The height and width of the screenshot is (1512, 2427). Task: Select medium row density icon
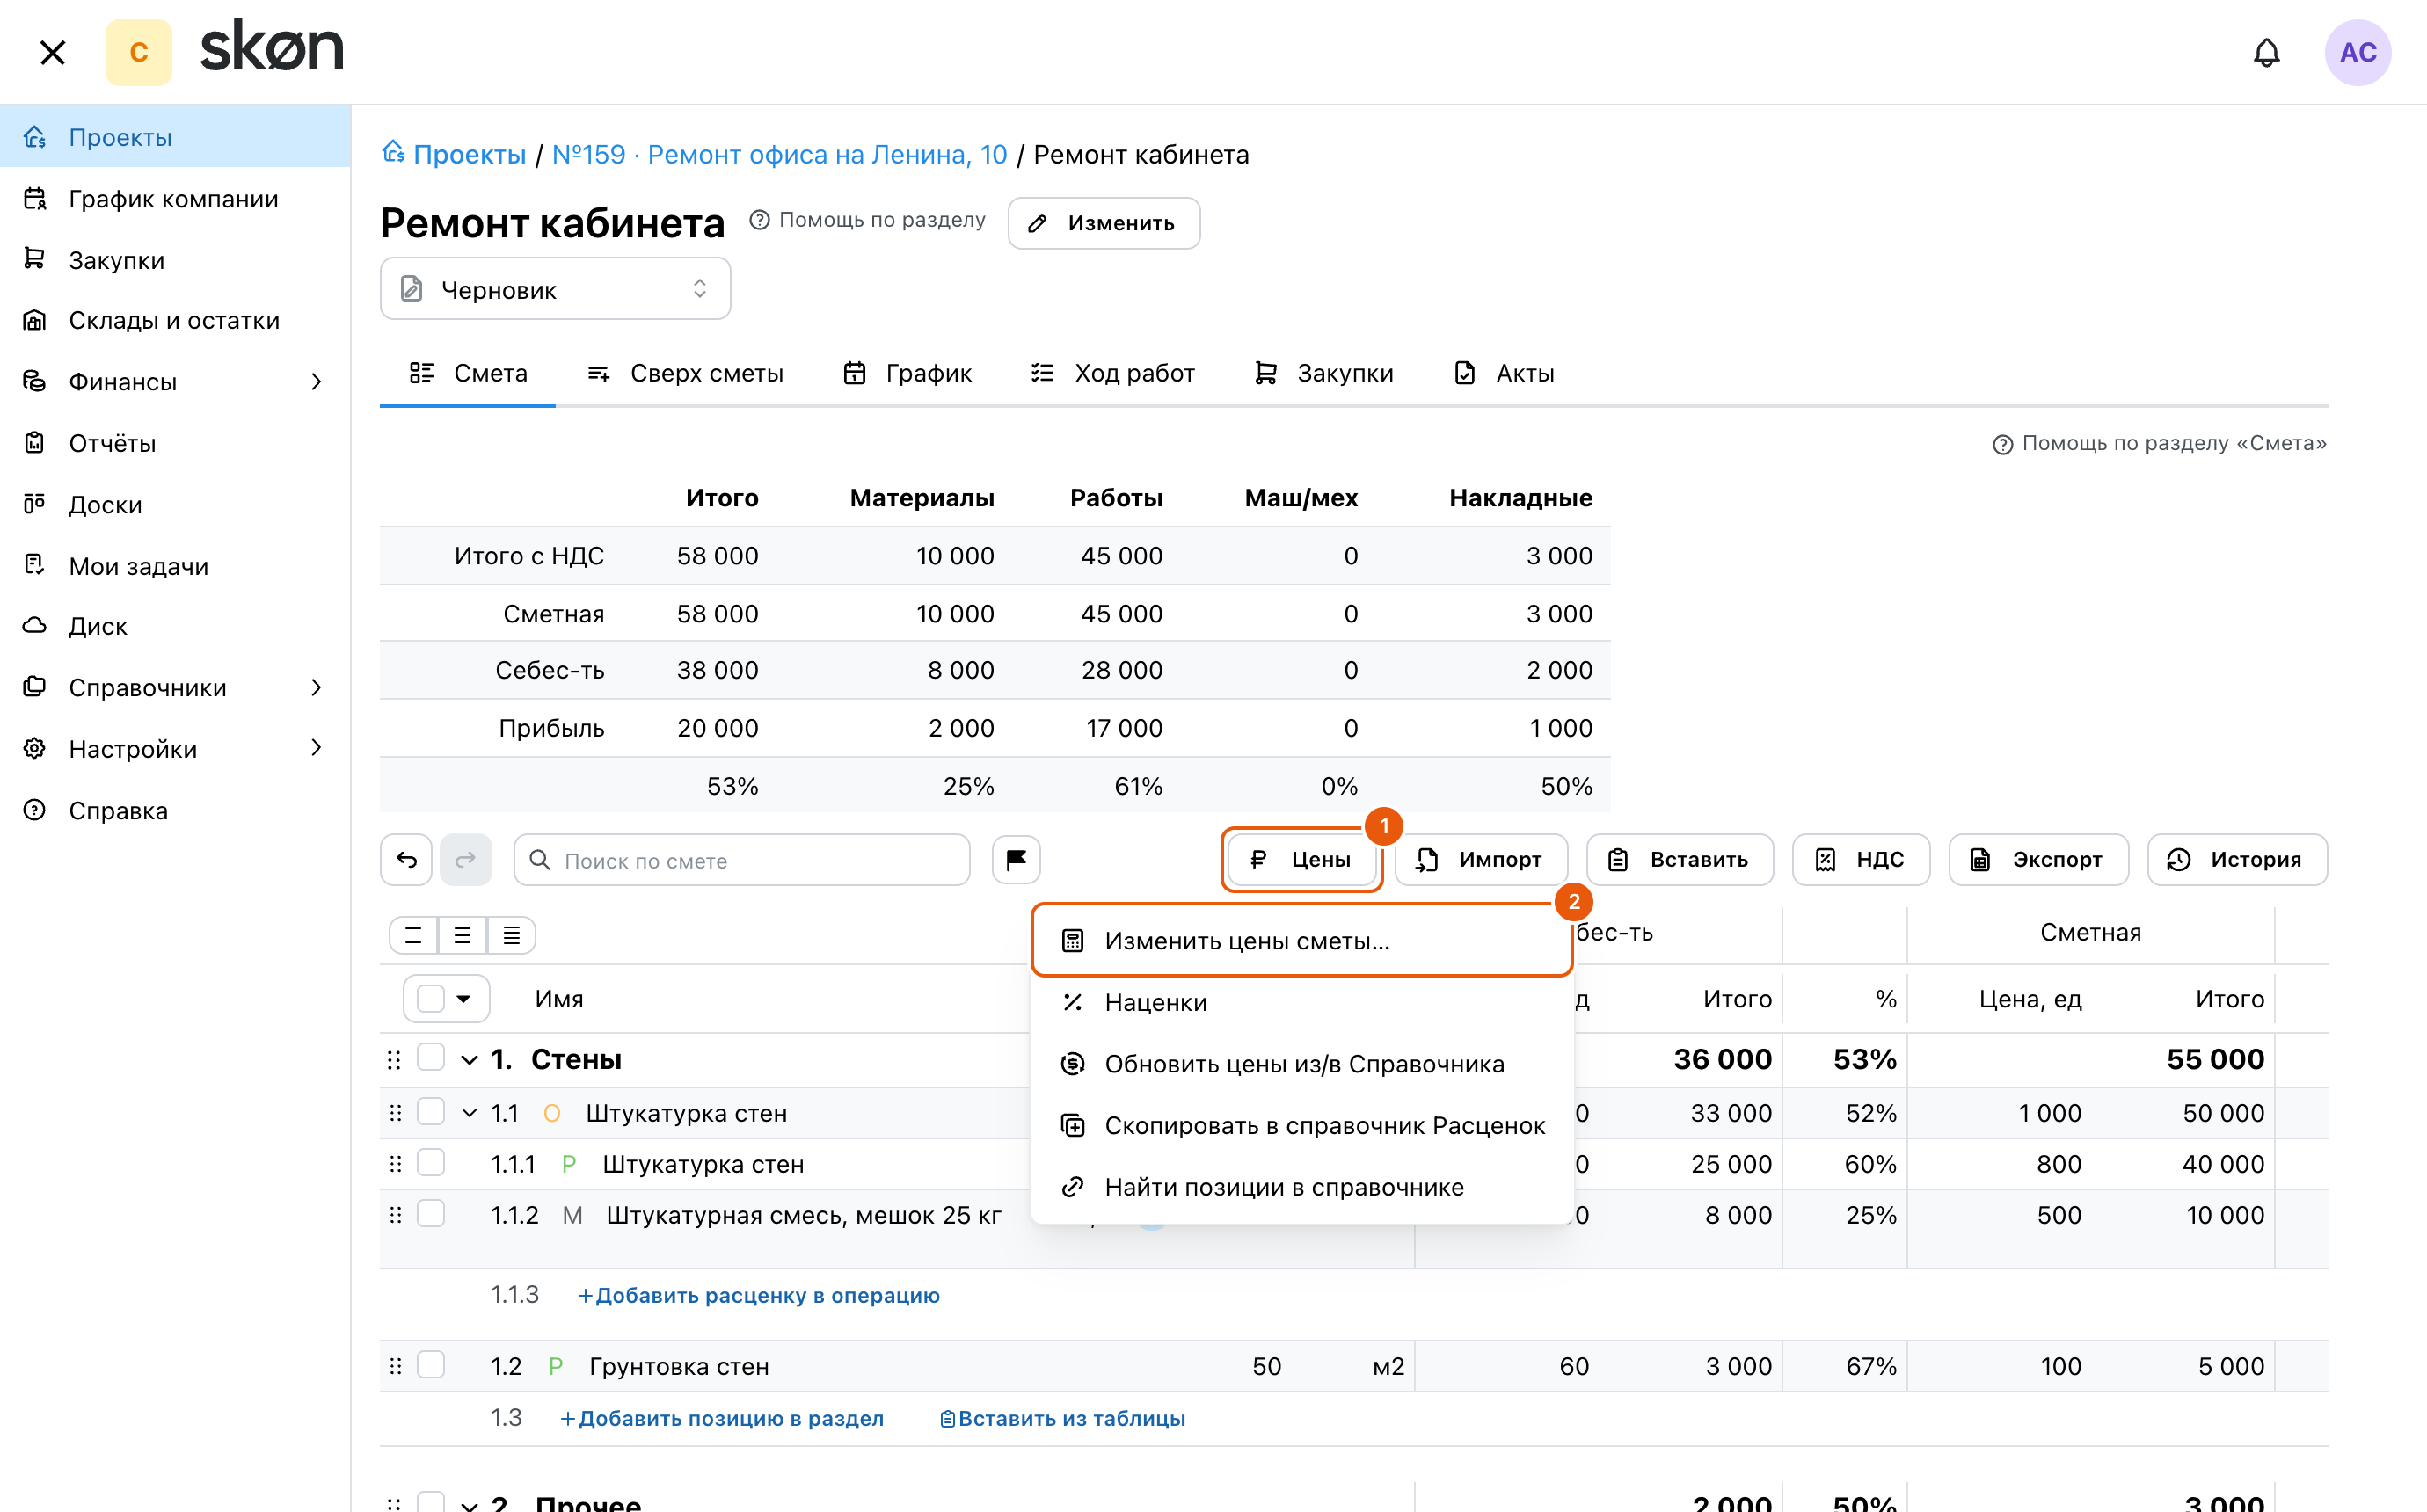point(462,935)
